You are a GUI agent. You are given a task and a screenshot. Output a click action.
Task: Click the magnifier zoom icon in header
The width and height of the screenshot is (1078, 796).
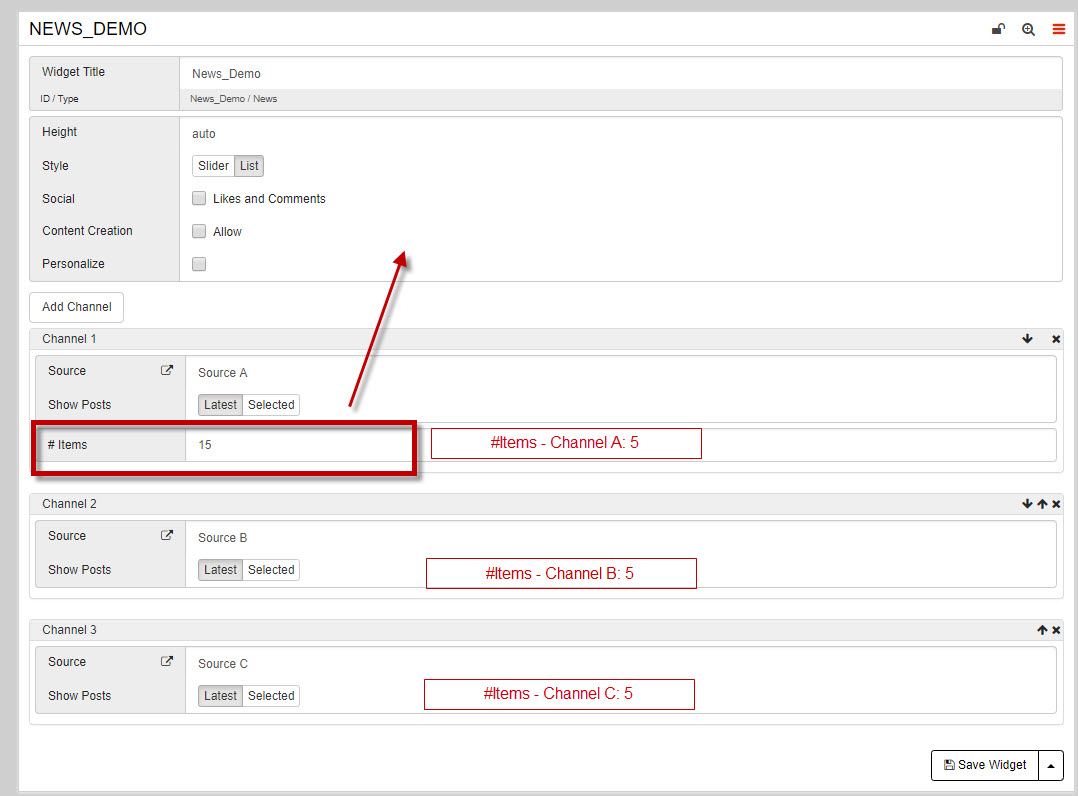point(1028,30)
